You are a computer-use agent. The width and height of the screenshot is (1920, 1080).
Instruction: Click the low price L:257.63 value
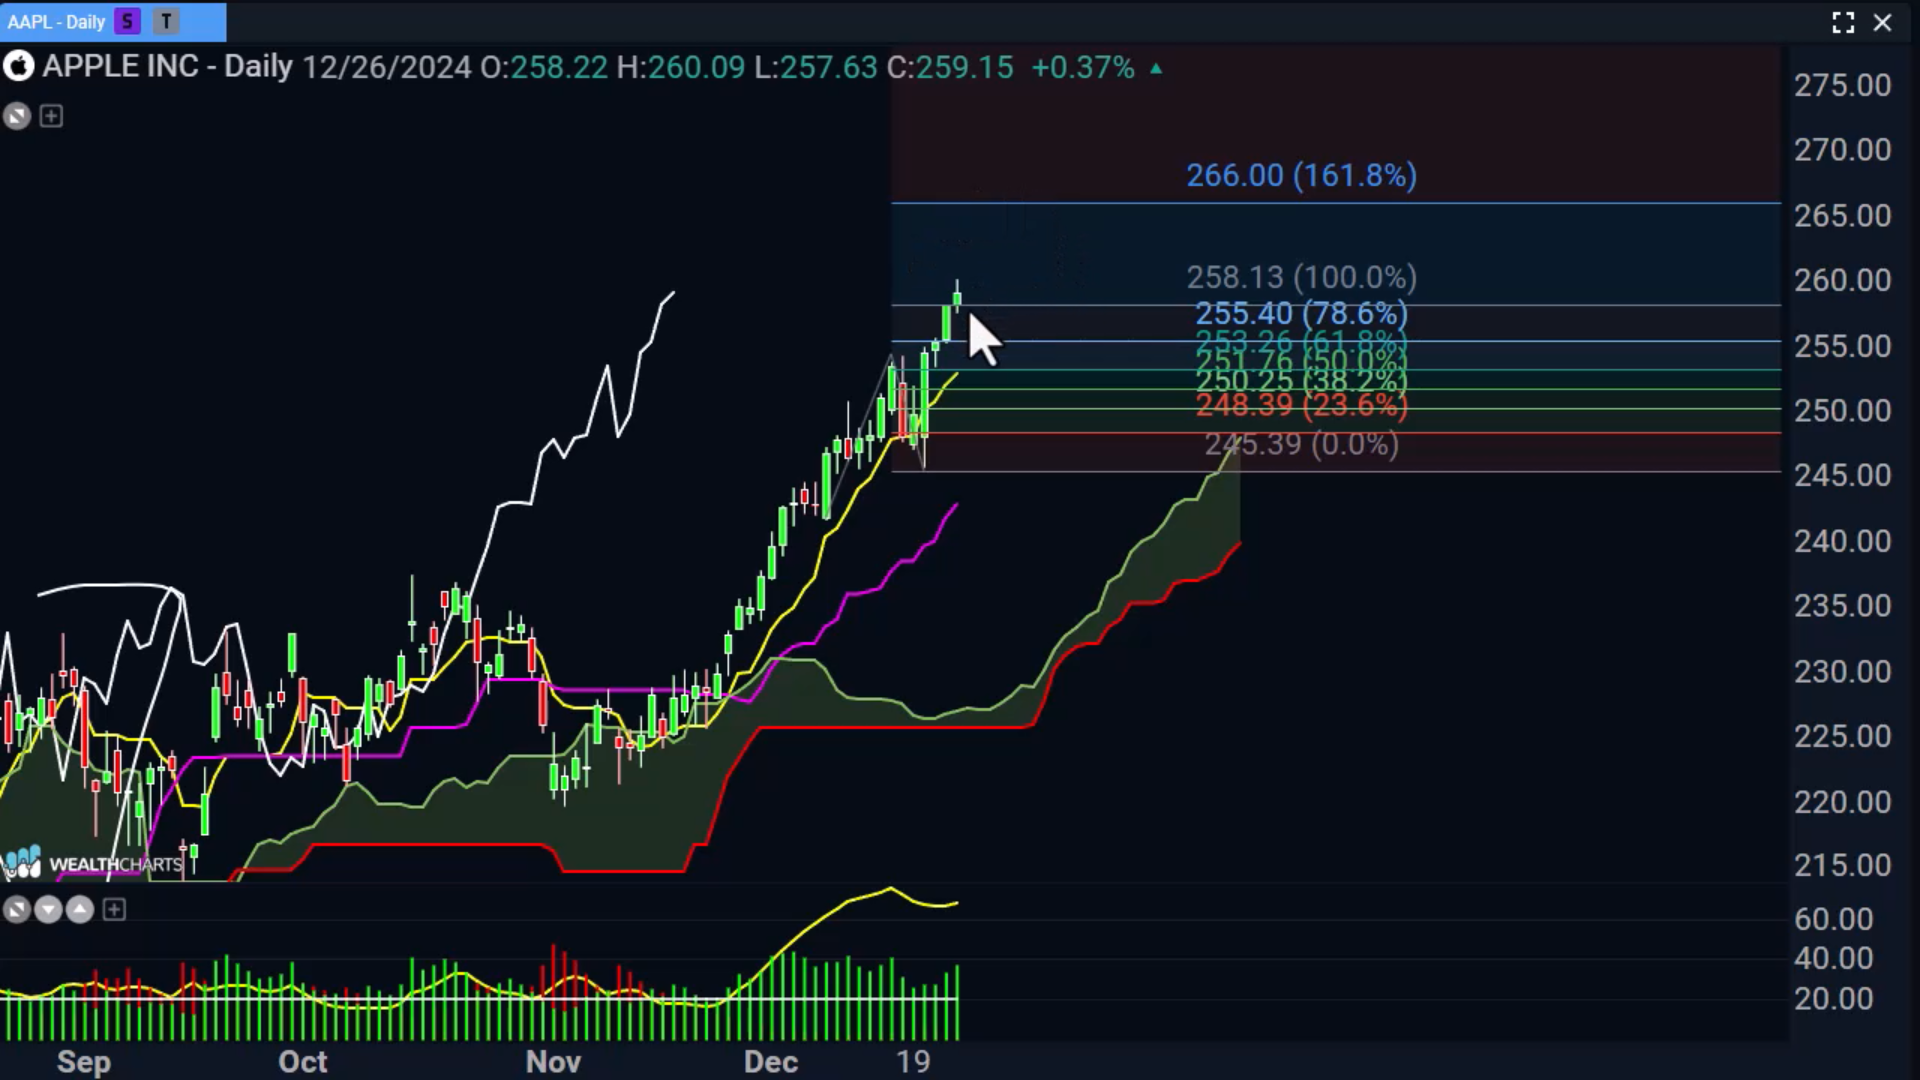coord(815,68)
